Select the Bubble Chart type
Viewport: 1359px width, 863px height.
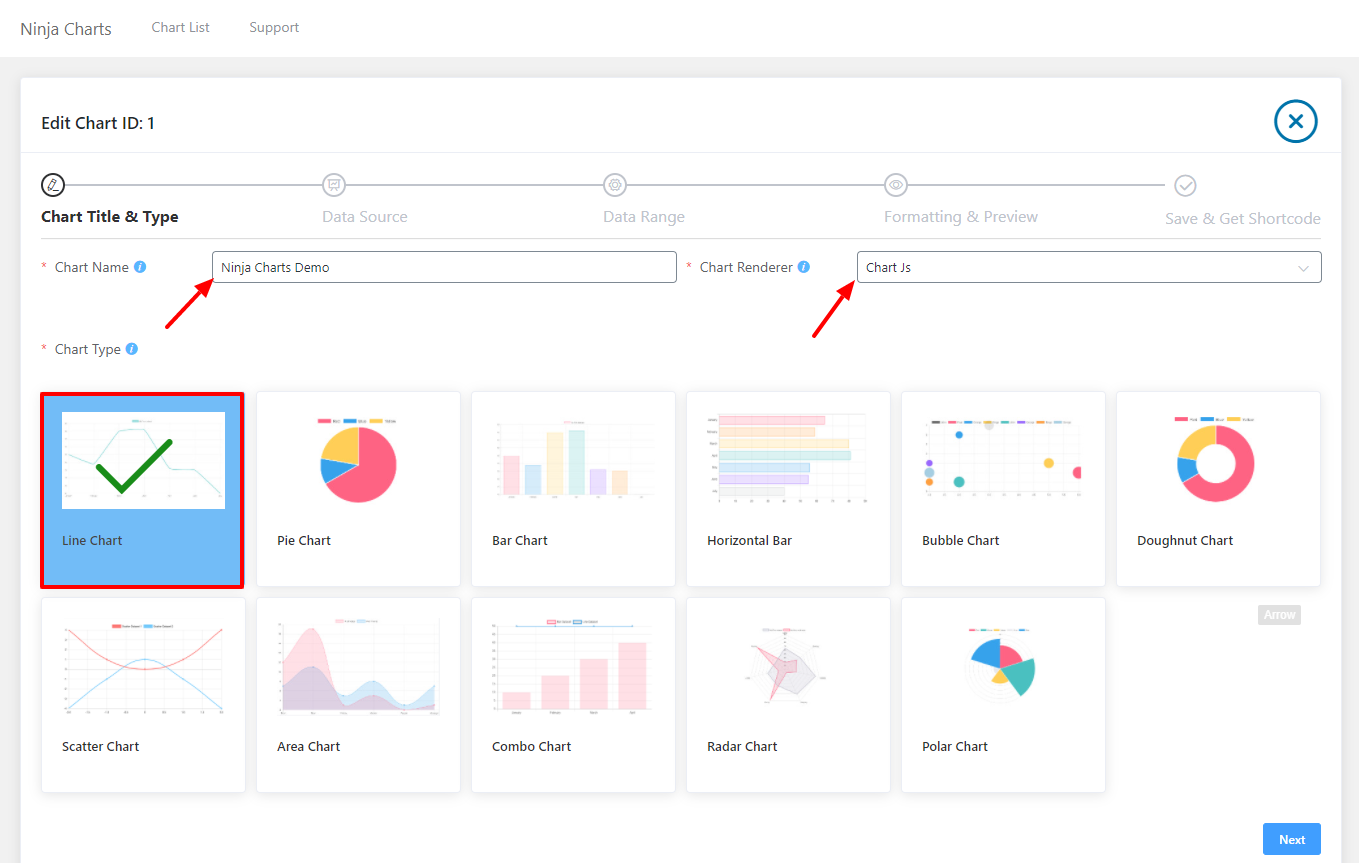pos(1002,489)
